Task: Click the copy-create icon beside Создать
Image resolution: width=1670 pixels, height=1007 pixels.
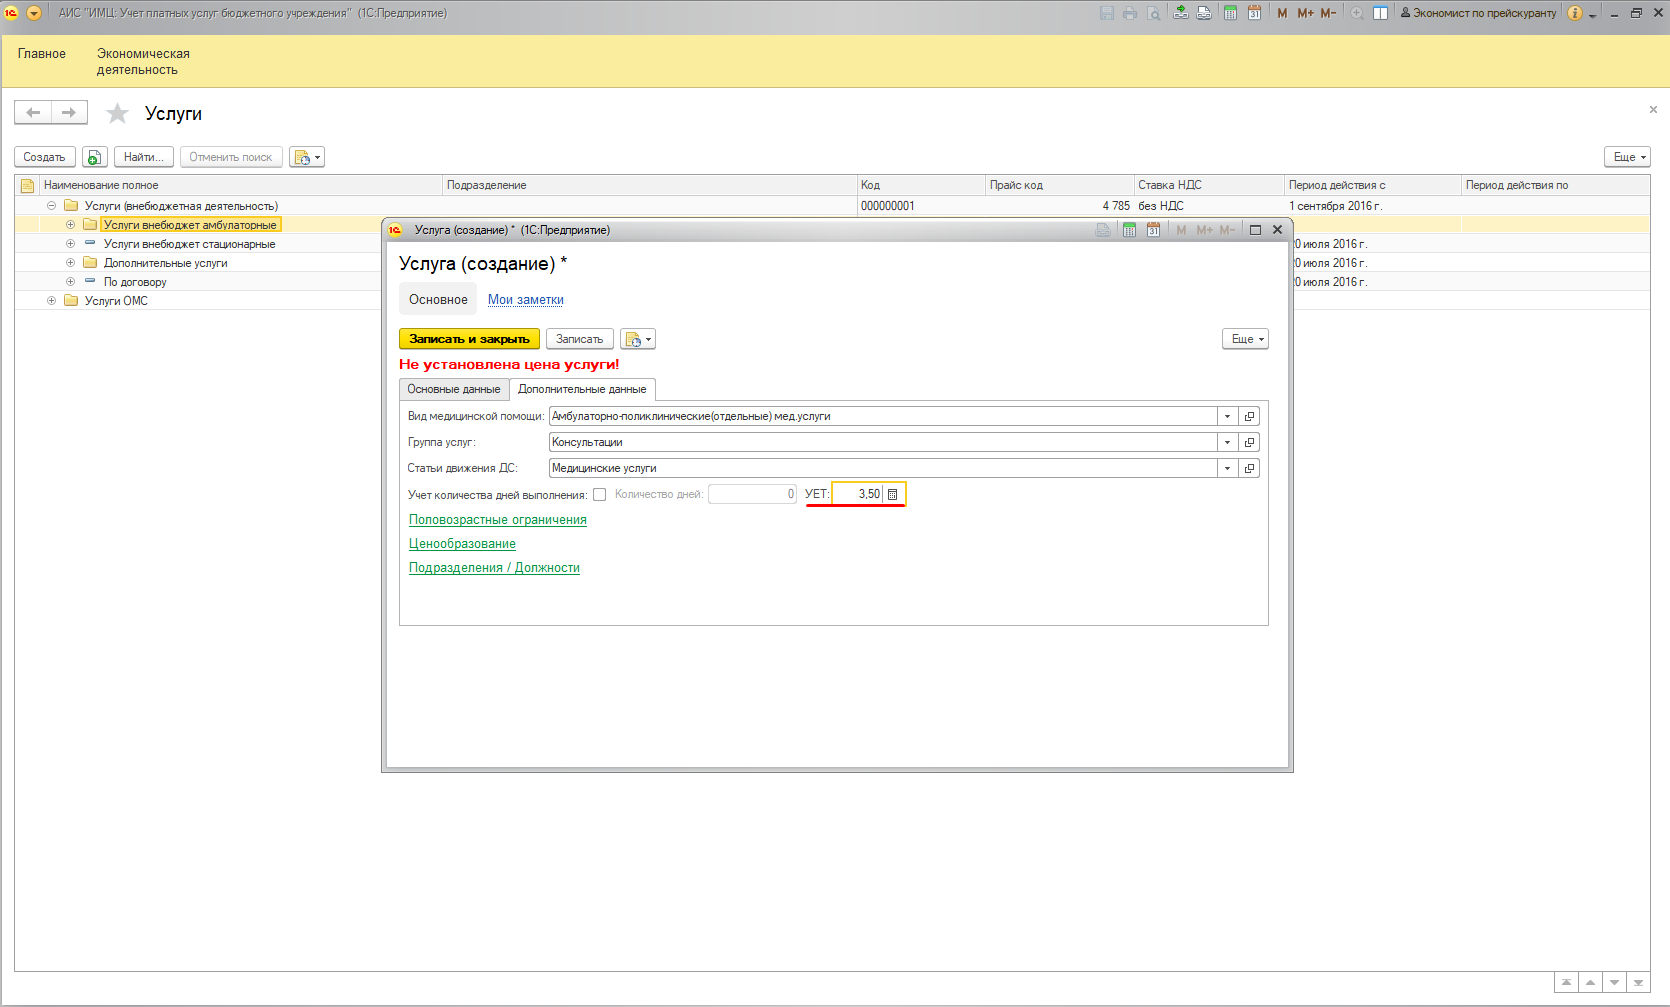Action: tap(94, 157)
